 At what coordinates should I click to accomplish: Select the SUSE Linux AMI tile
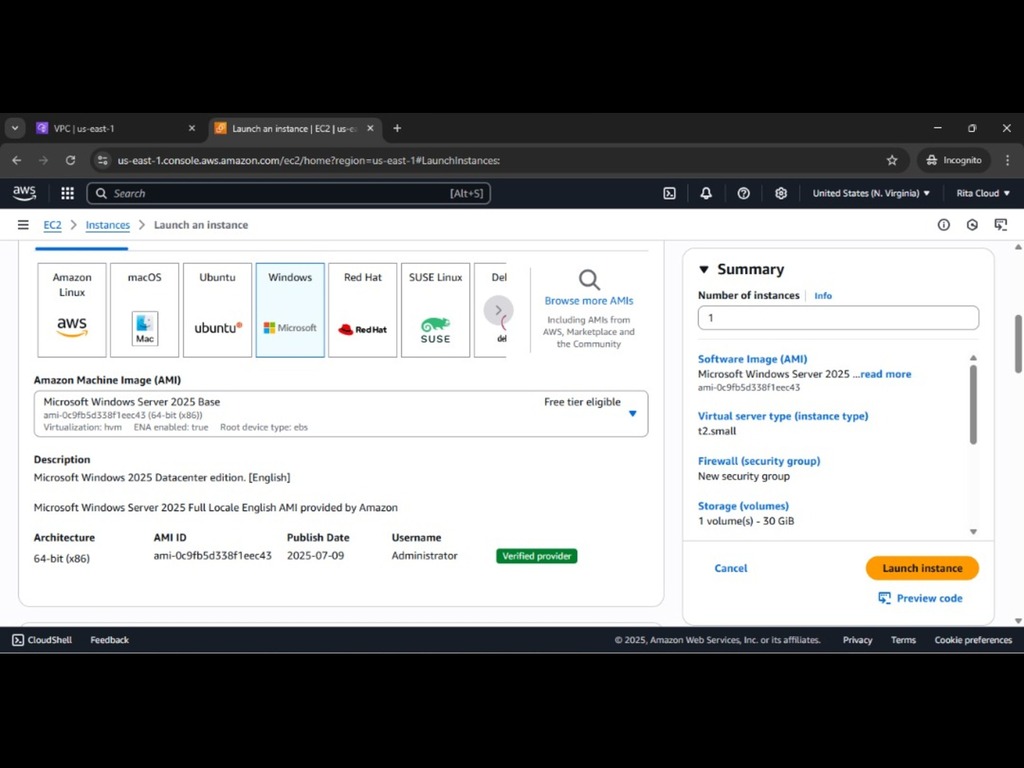click(436, 310)
